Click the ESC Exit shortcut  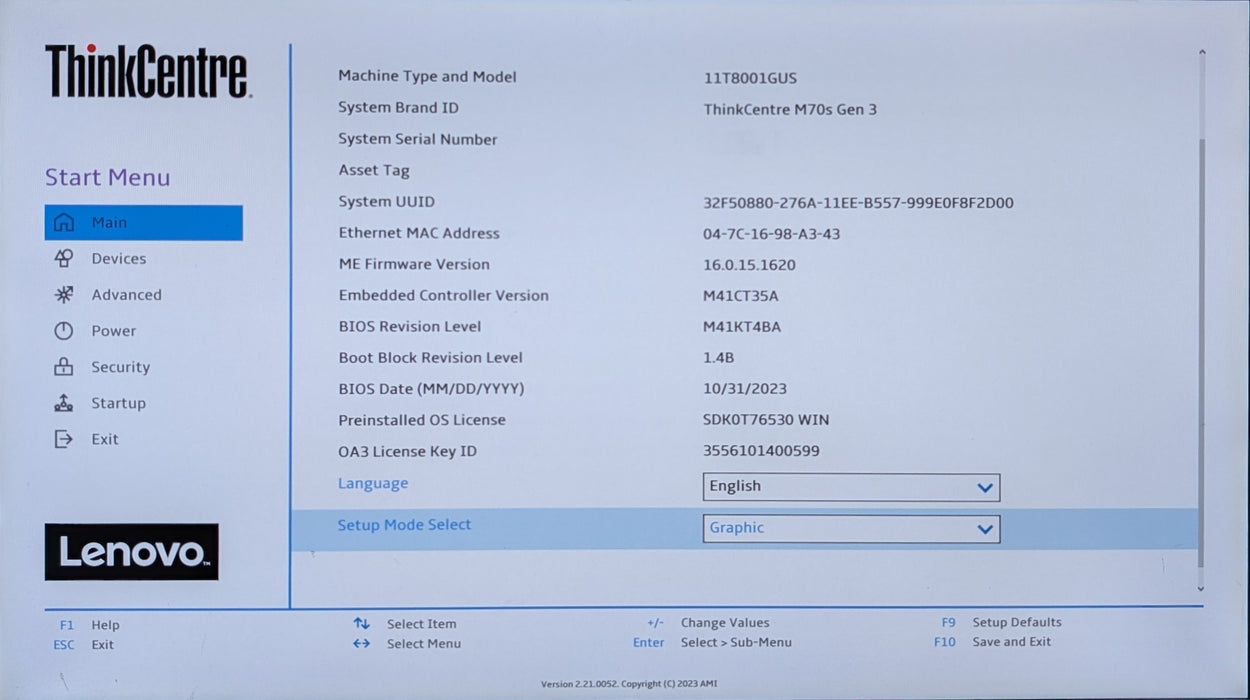(x=84, y=645)
